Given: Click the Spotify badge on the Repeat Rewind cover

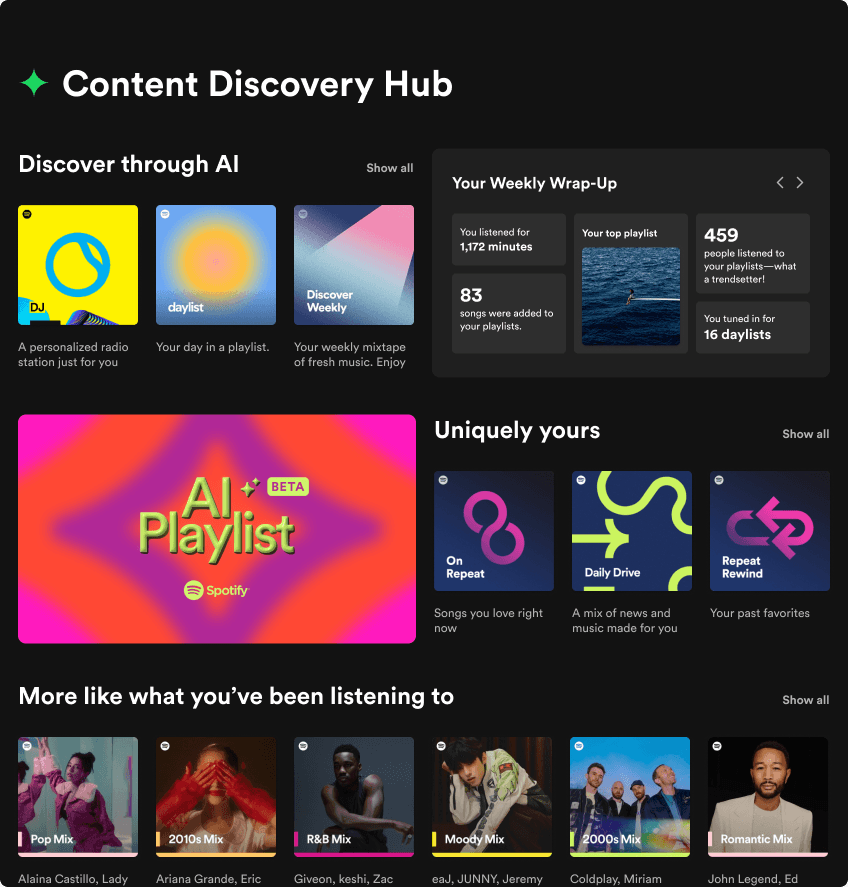Looking at the screenshot, I should pos(719,480).
